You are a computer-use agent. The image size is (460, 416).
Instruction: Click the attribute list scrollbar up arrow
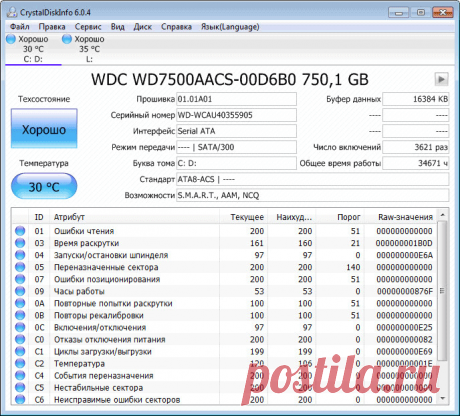tap(442, 215)
